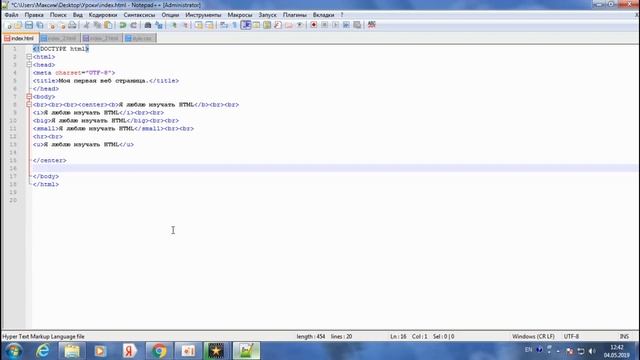Image resolution: width=640 pixels, height=360 pixels.
Task: Switch to the third document tab
Action: (x=102, y=38)
